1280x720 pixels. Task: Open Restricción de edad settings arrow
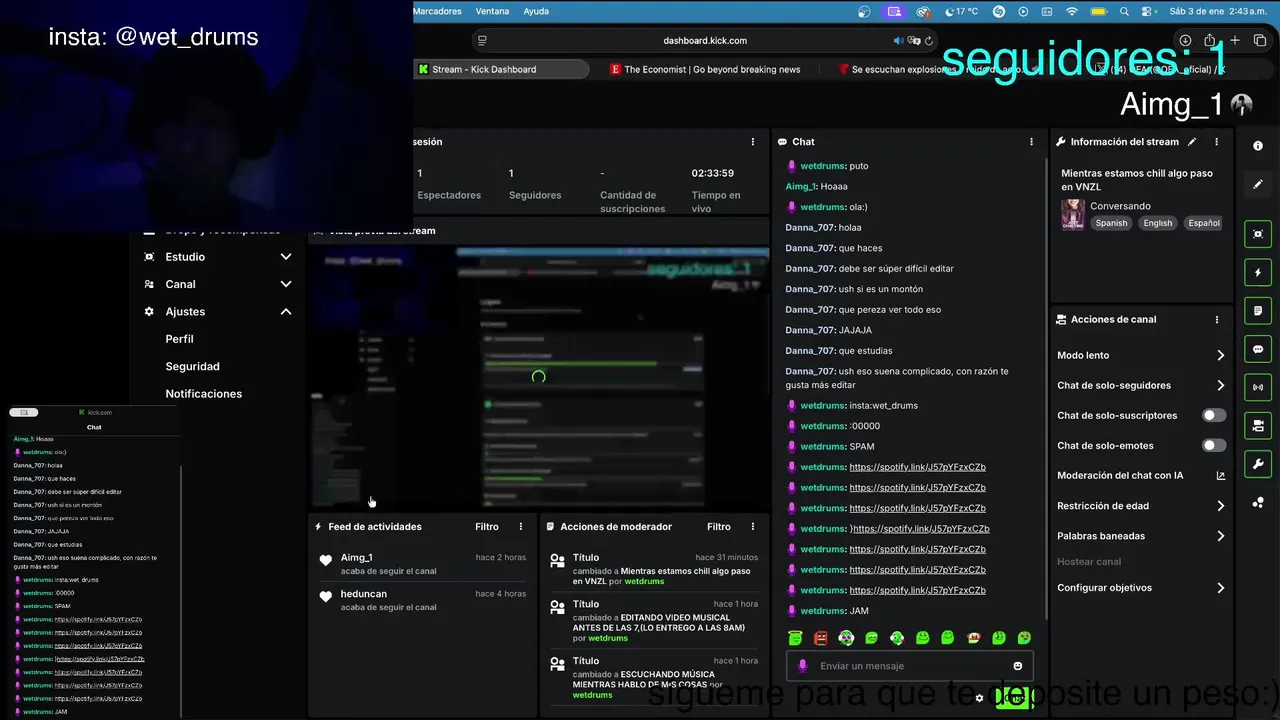click(1220, 506)
